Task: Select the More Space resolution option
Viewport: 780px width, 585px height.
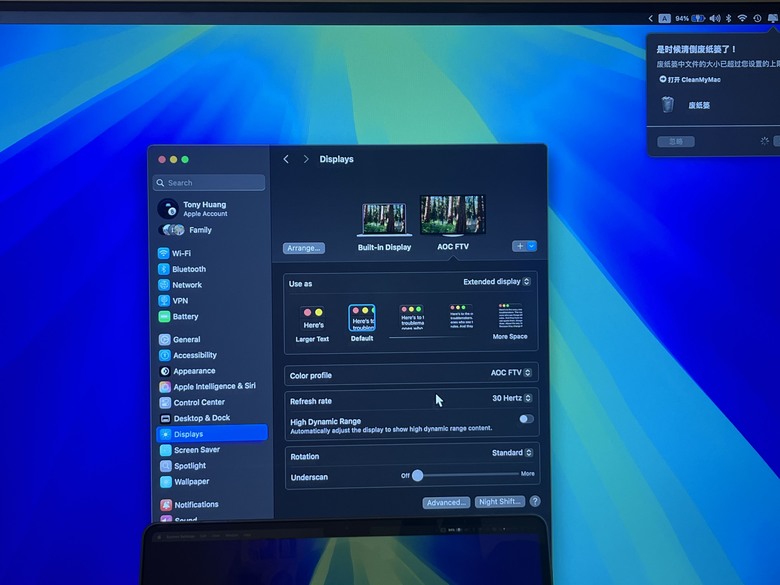Action: click(510, 321)
